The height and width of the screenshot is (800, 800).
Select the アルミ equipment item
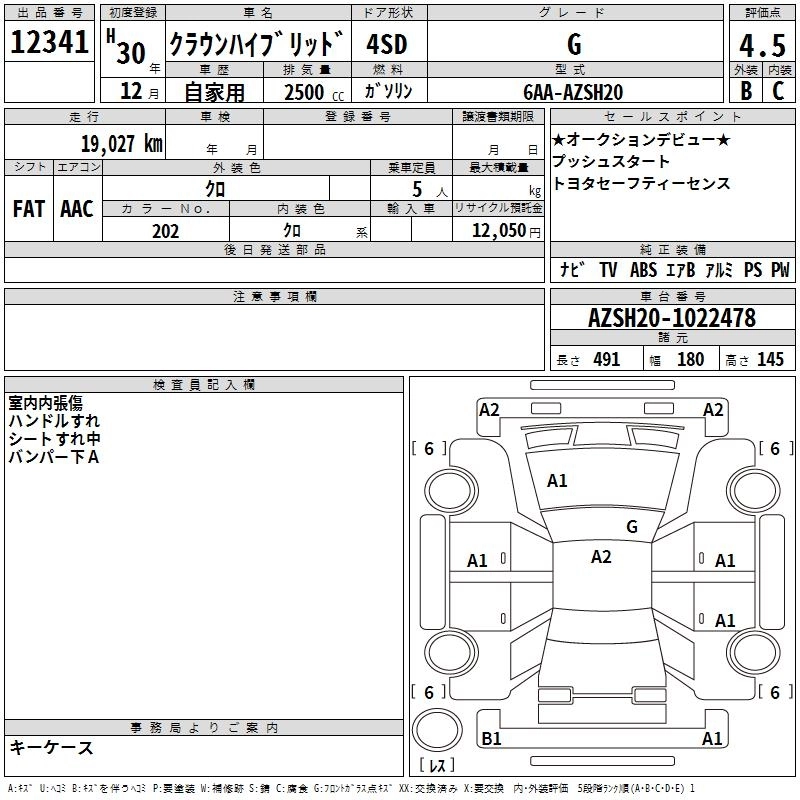click(719, 270)
